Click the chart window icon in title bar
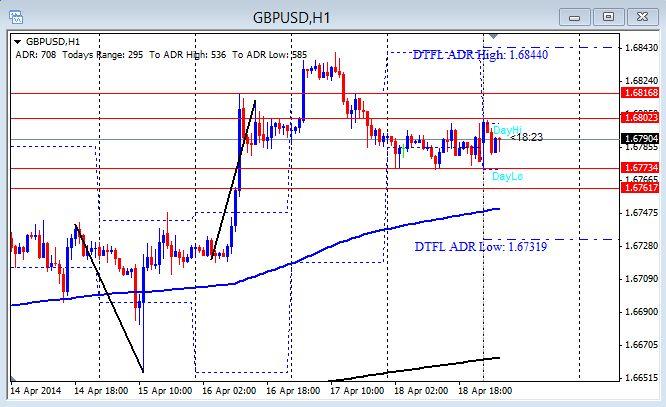Viewport: 666px width, 407px height. click(16, 17)
